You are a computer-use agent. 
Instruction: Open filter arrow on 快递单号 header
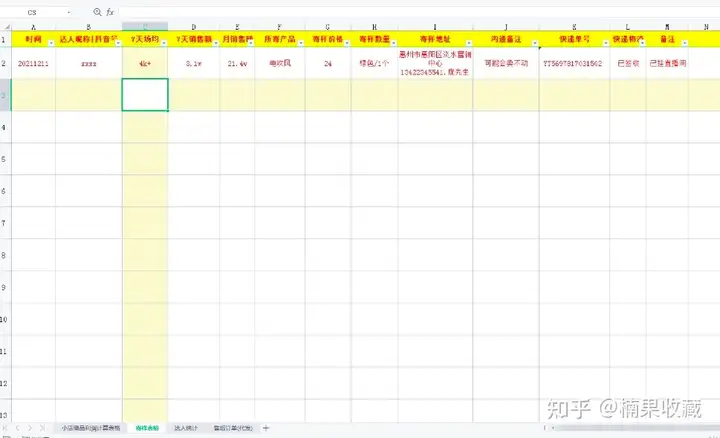tap(606, 43)
